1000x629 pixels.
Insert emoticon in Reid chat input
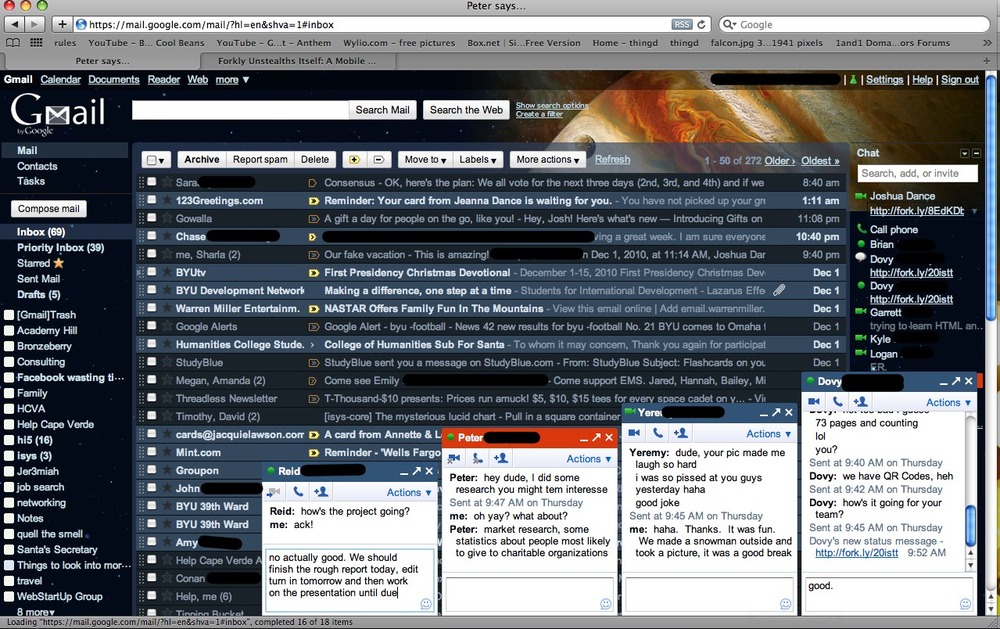[426, 603]
